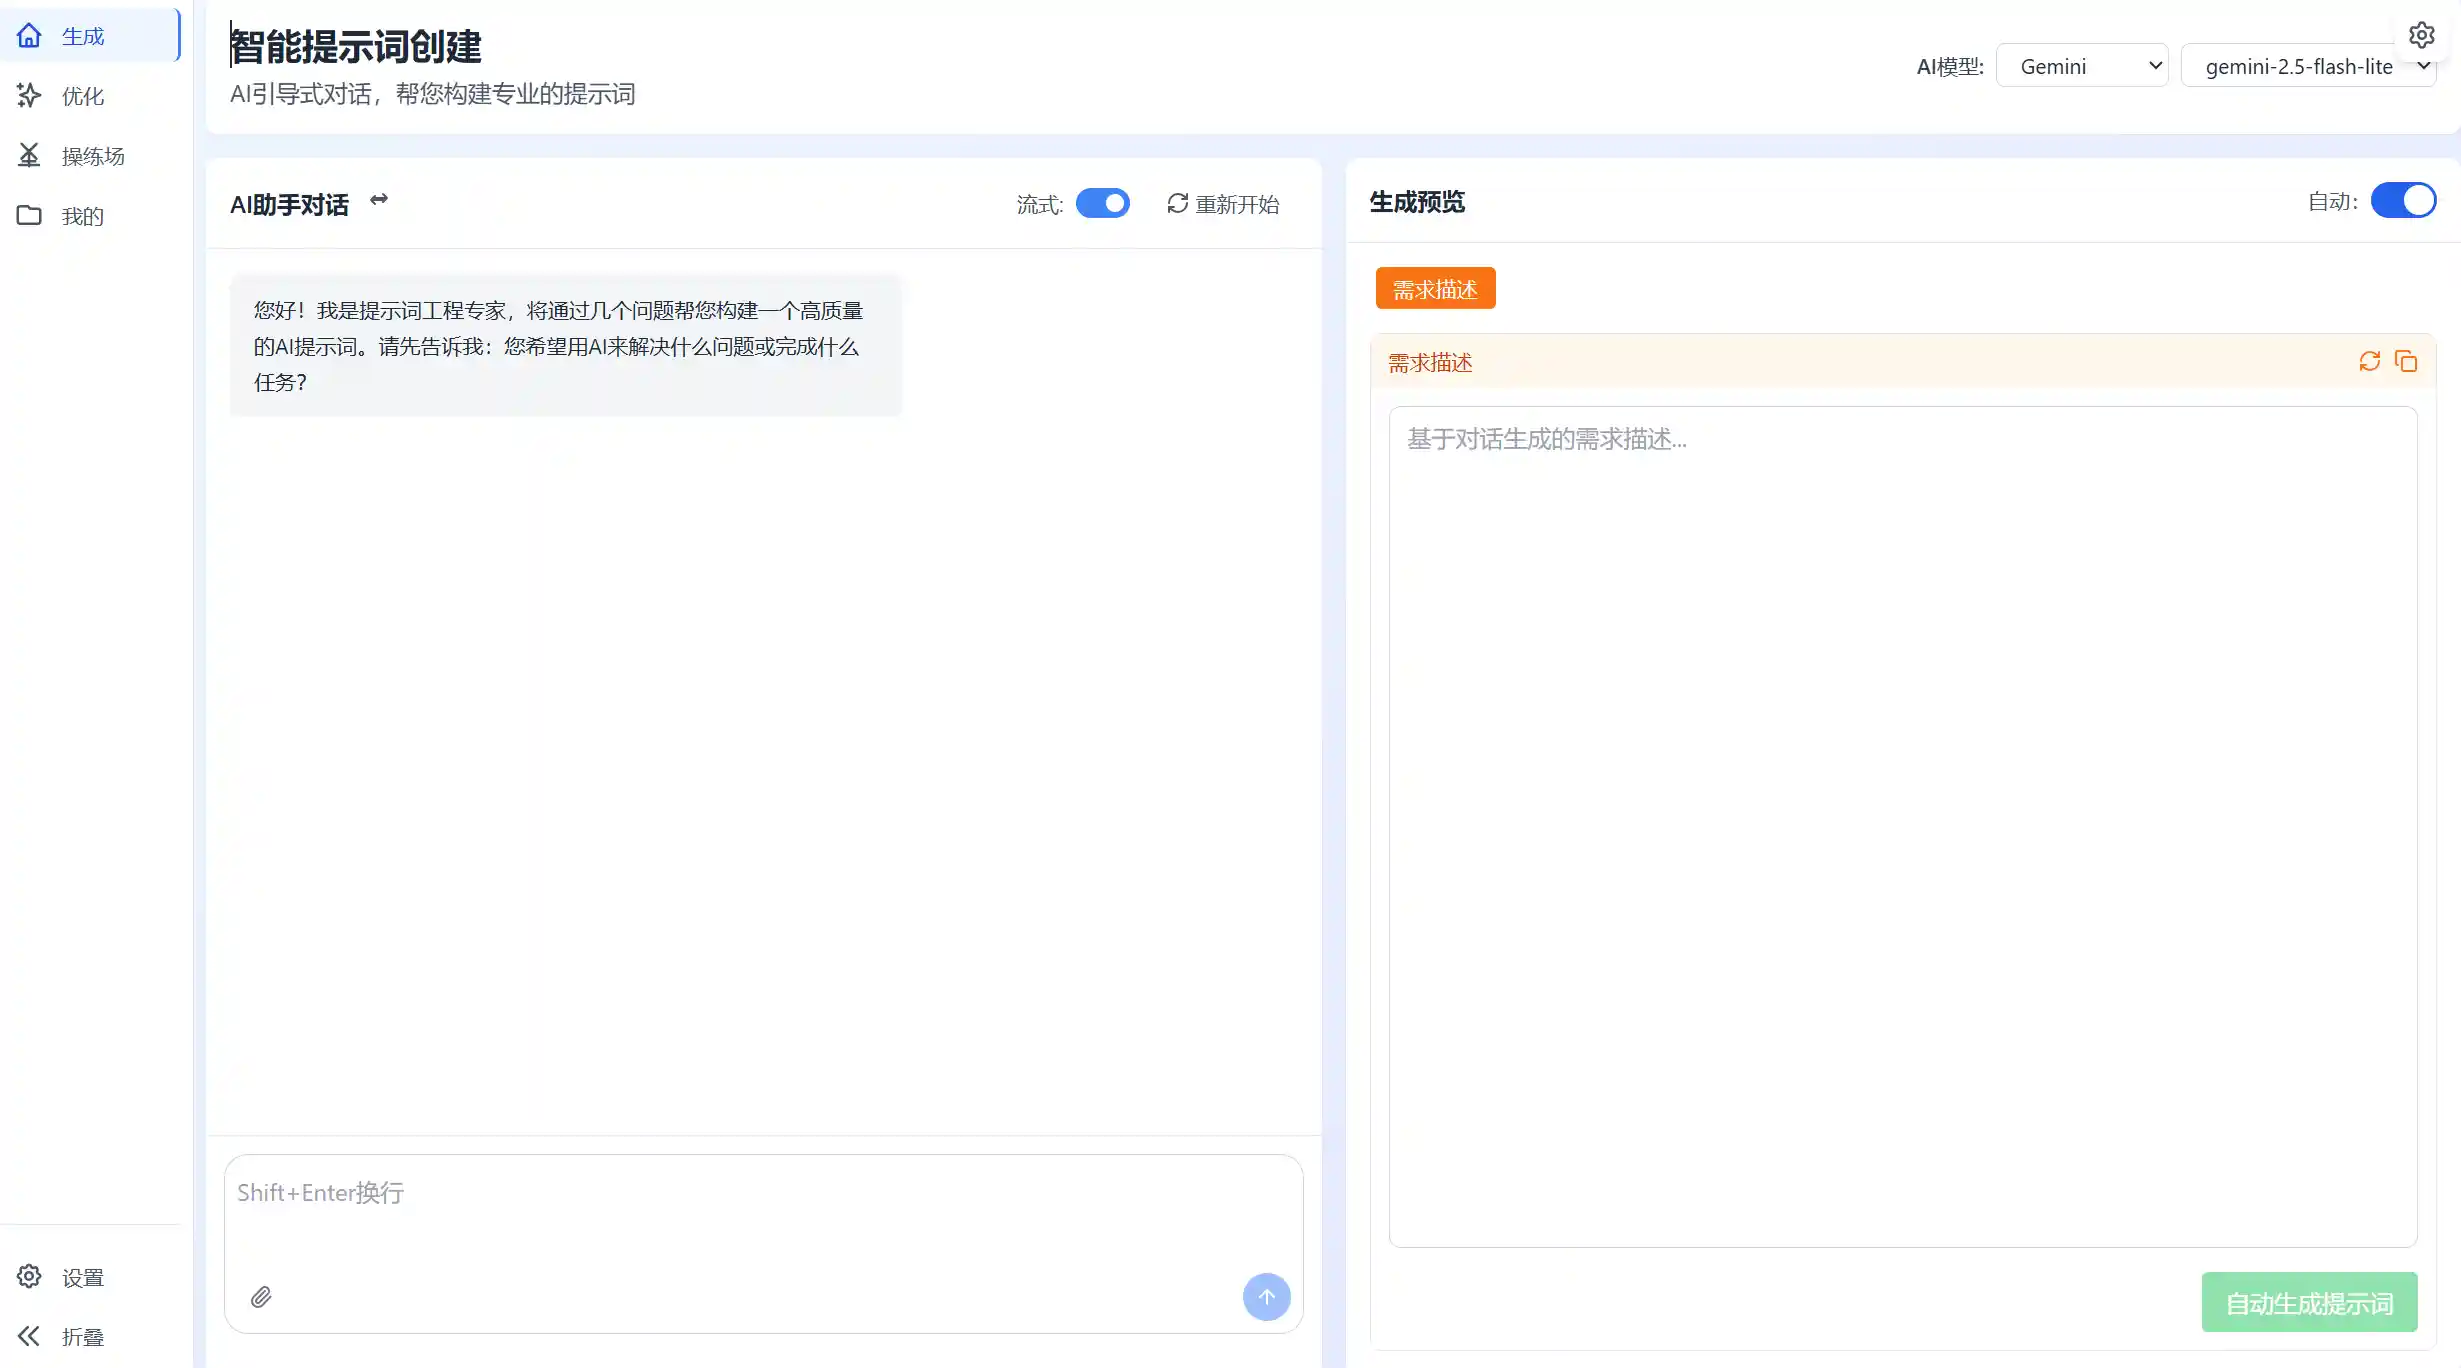Click the copy icon in 需求描述 header
2461x1368 pixels.
[2406, 362]
